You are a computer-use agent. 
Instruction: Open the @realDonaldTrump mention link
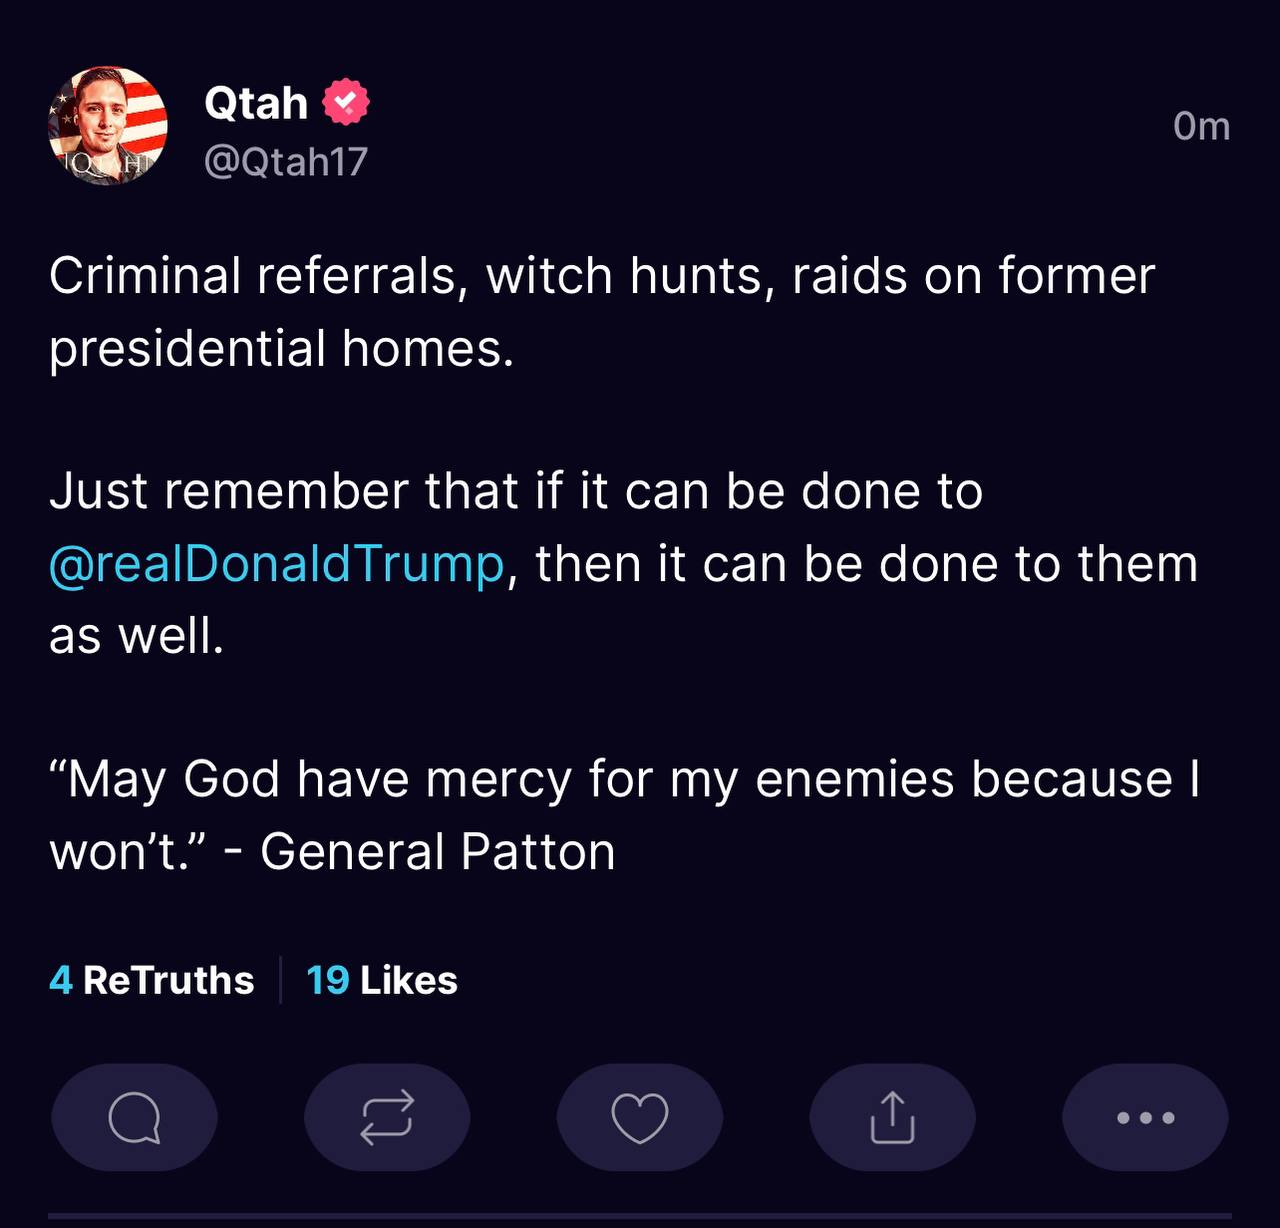(277, 564)
